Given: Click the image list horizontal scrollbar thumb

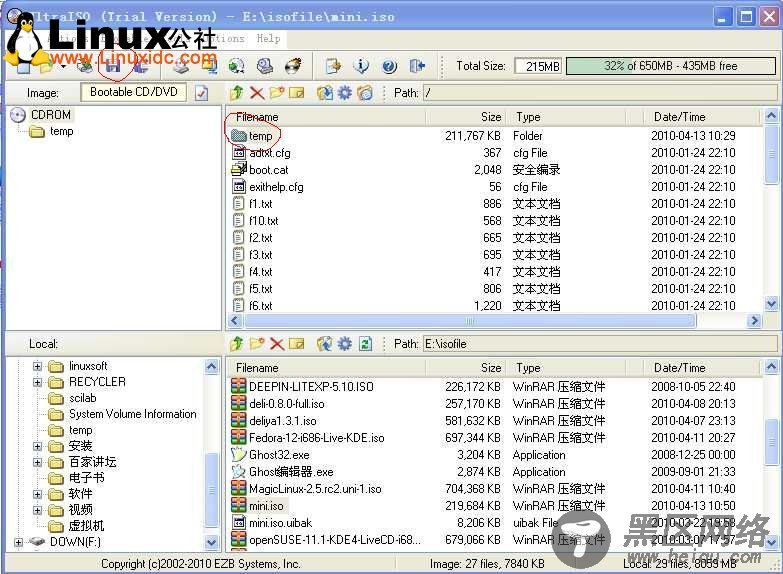Looking at the screenshot, I should point(469,321).
